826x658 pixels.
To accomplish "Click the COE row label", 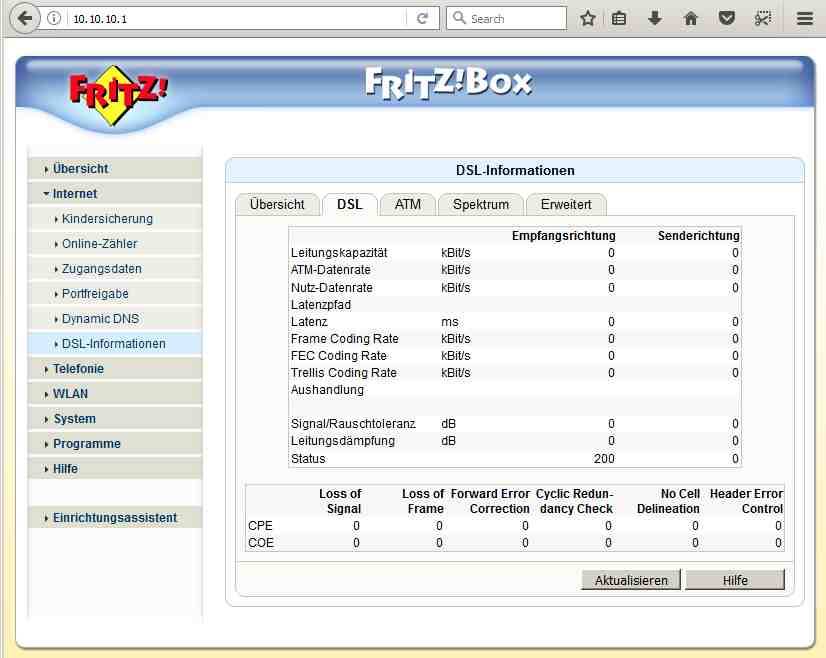I will click(261, 543).
